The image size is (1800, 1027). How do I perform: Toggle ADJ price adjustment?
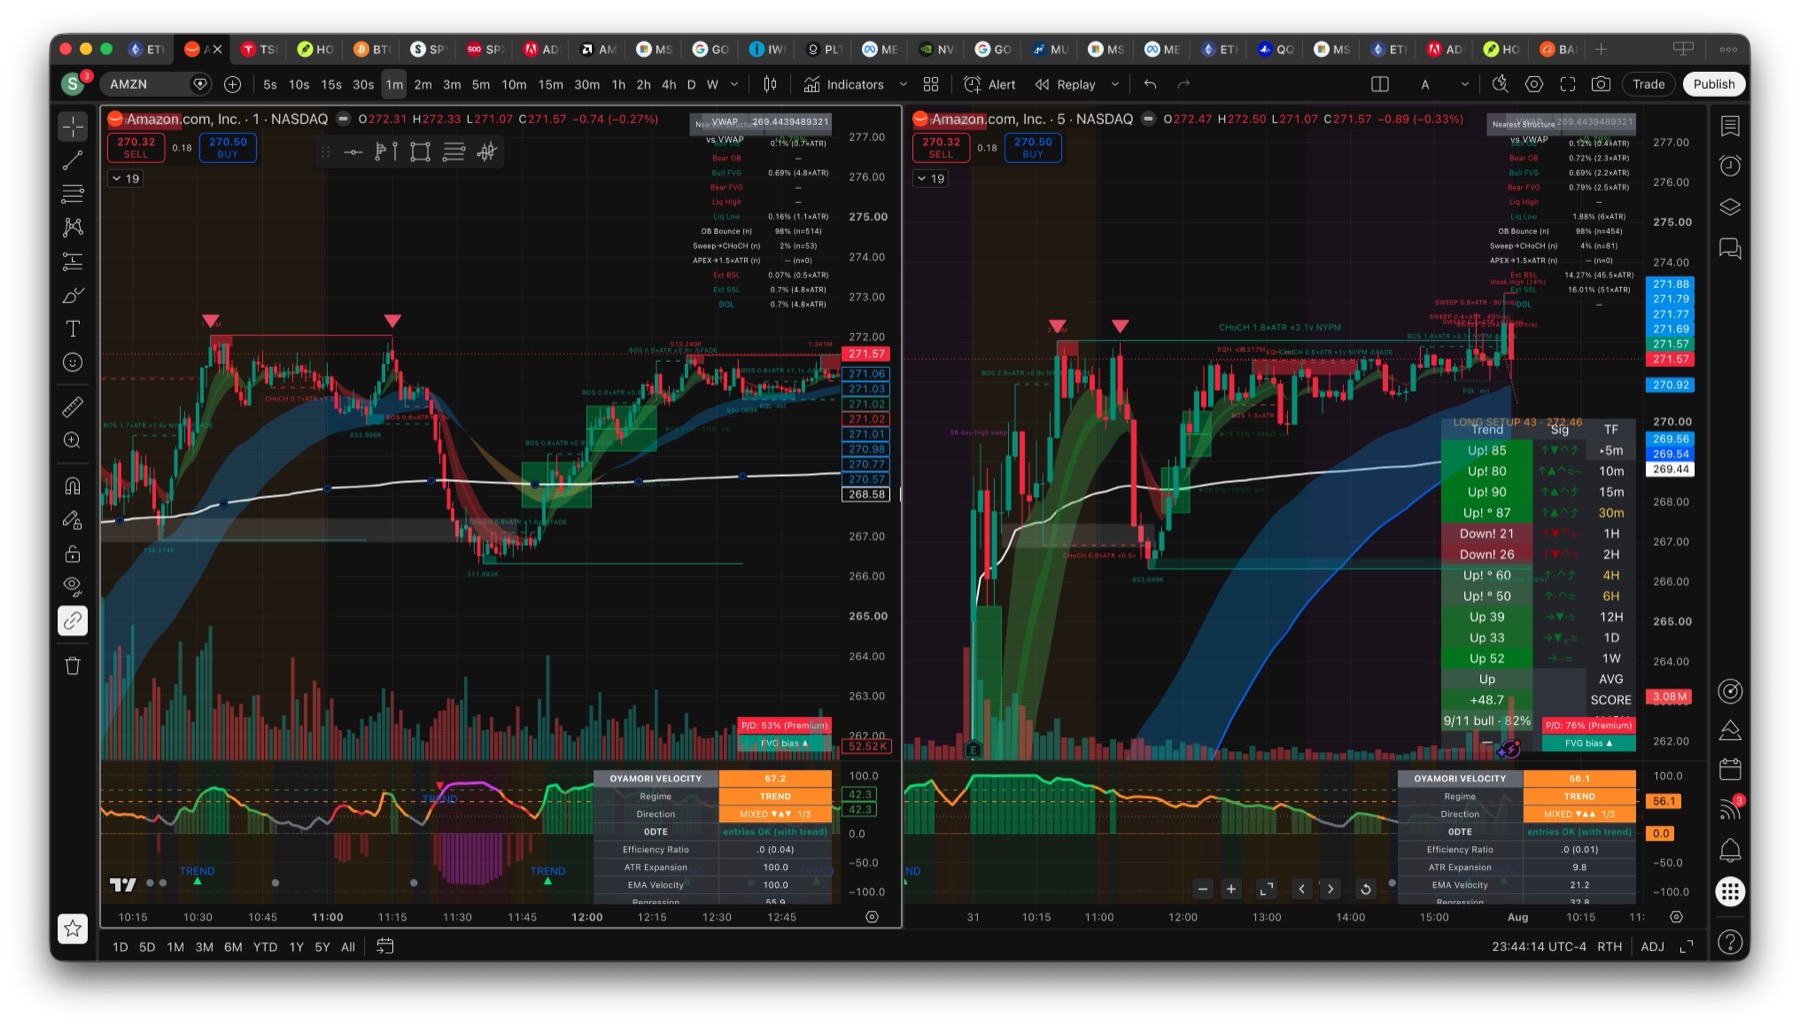(1652, 947)
